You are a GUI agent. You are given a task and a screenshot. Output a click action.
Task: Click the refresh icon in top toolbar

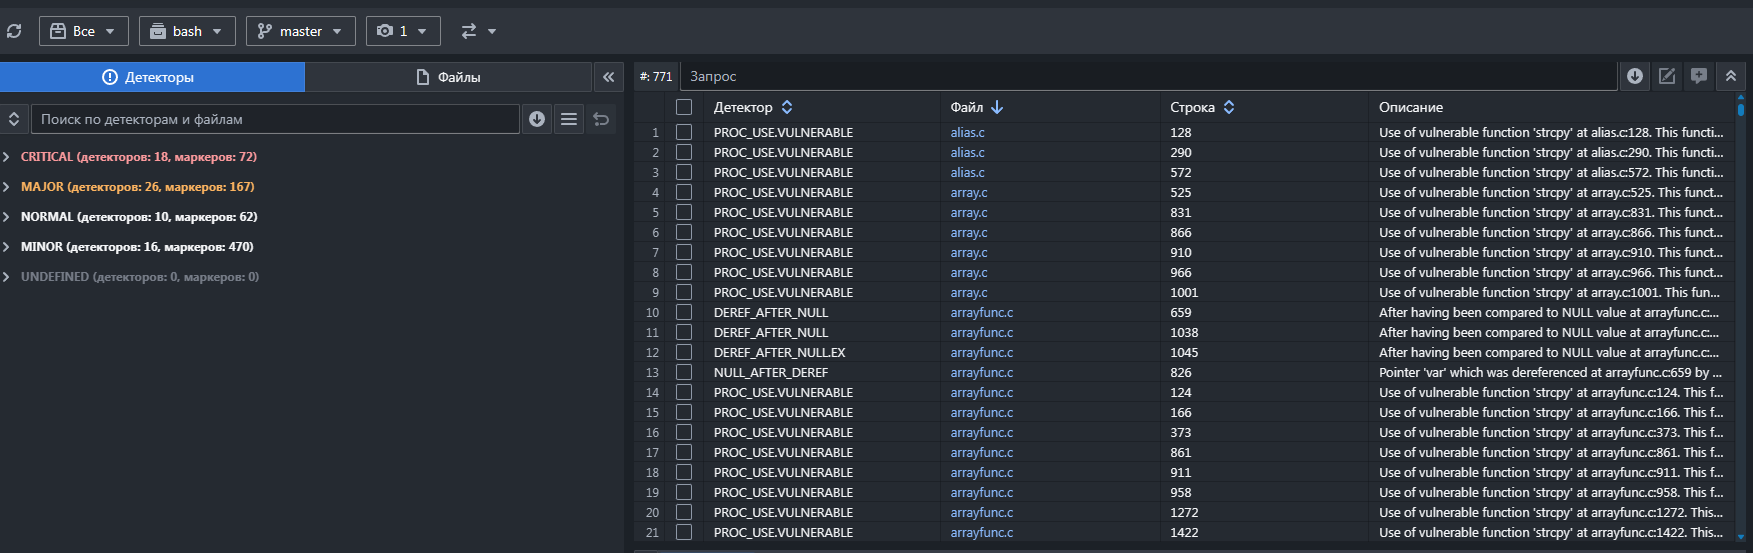[x=14, y=31]
